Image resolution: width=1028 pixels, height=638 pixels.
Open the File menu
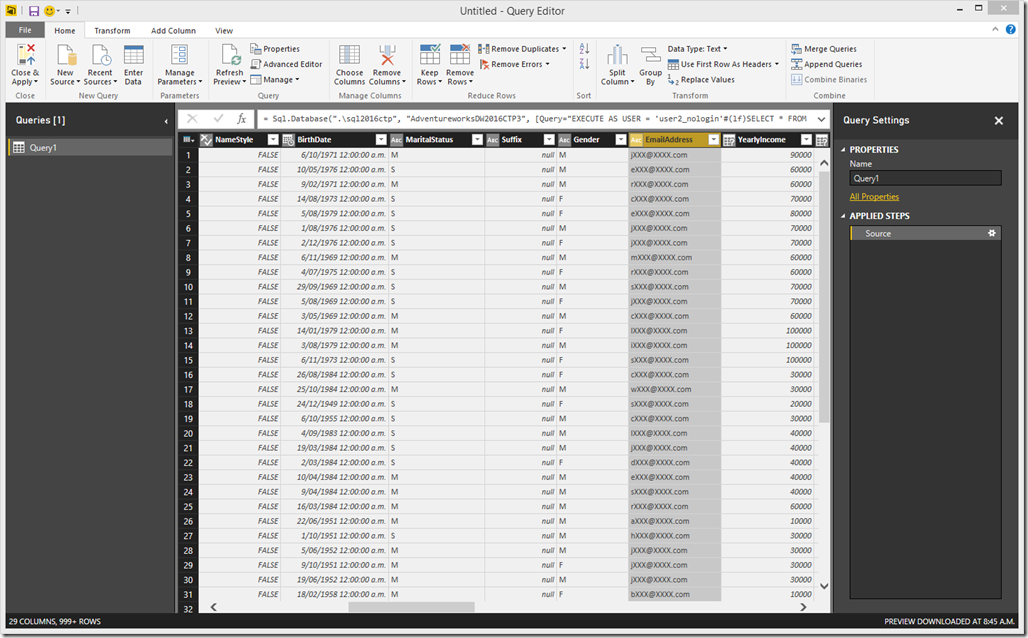coord(25,30)
